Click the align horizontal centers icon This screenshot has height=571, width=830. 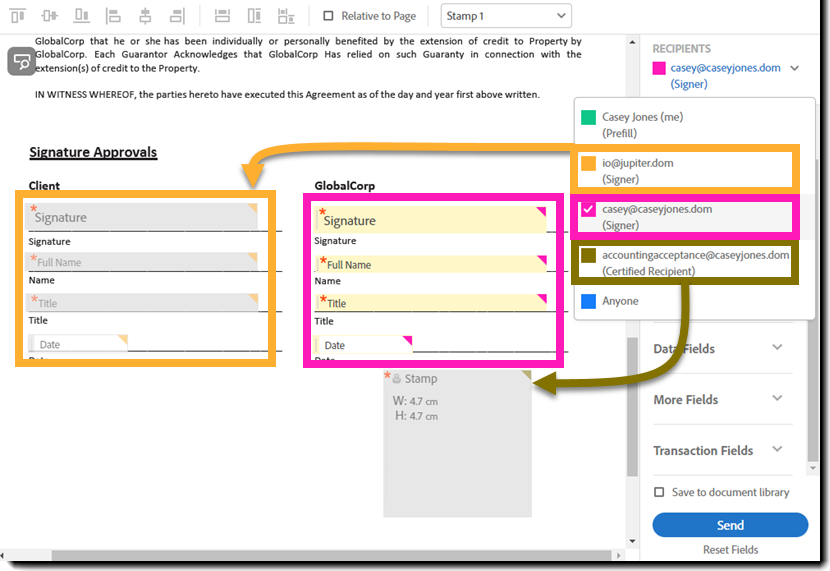145,16
